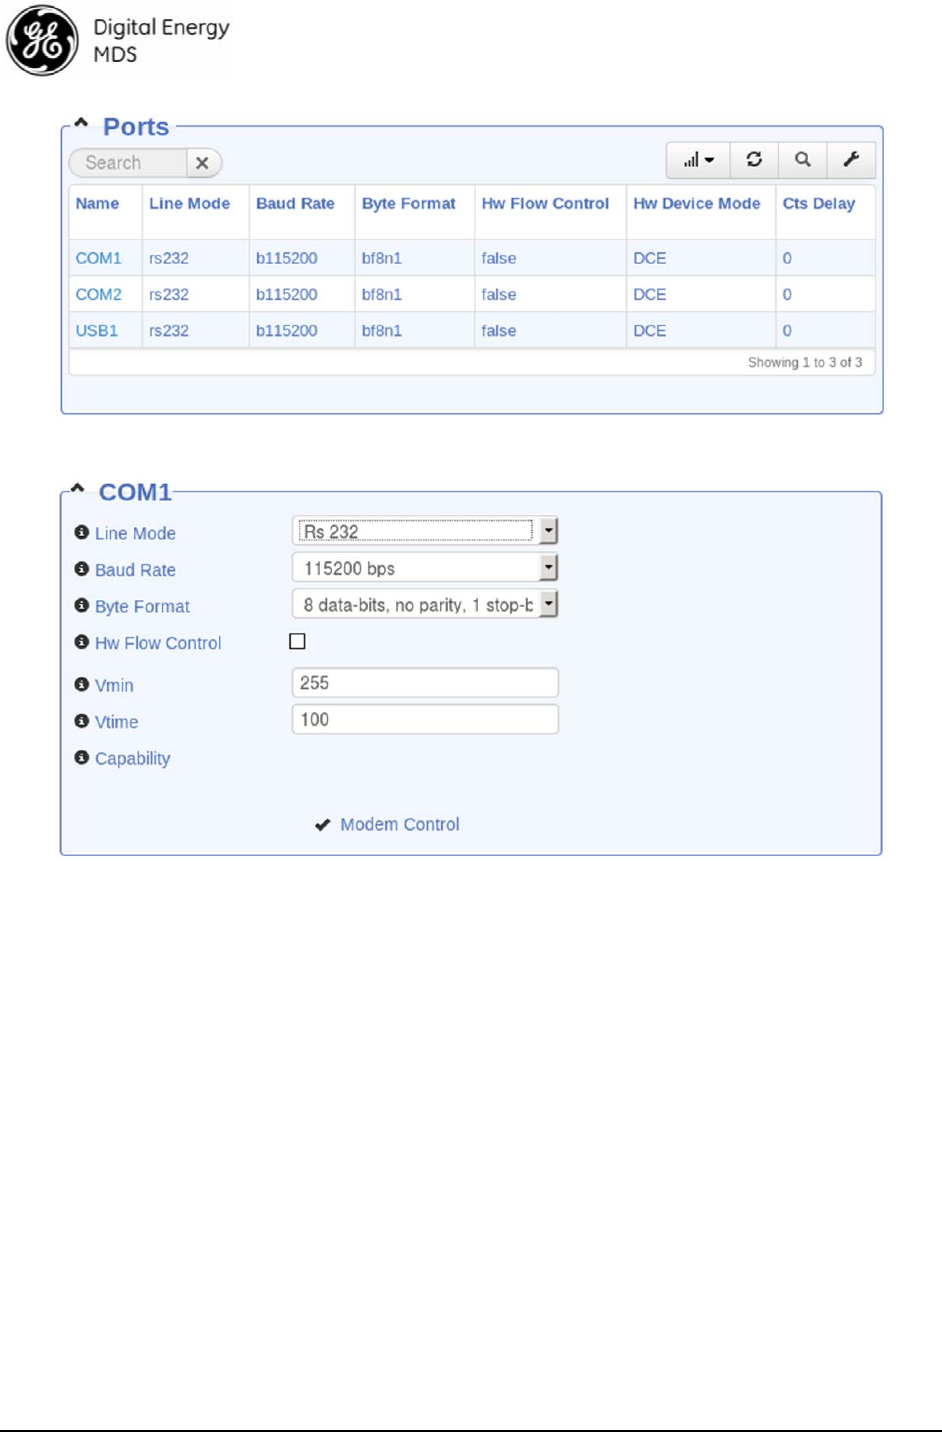Show info for Line Mode
This screenshot has height=1432, width=942.
point(82,532)
